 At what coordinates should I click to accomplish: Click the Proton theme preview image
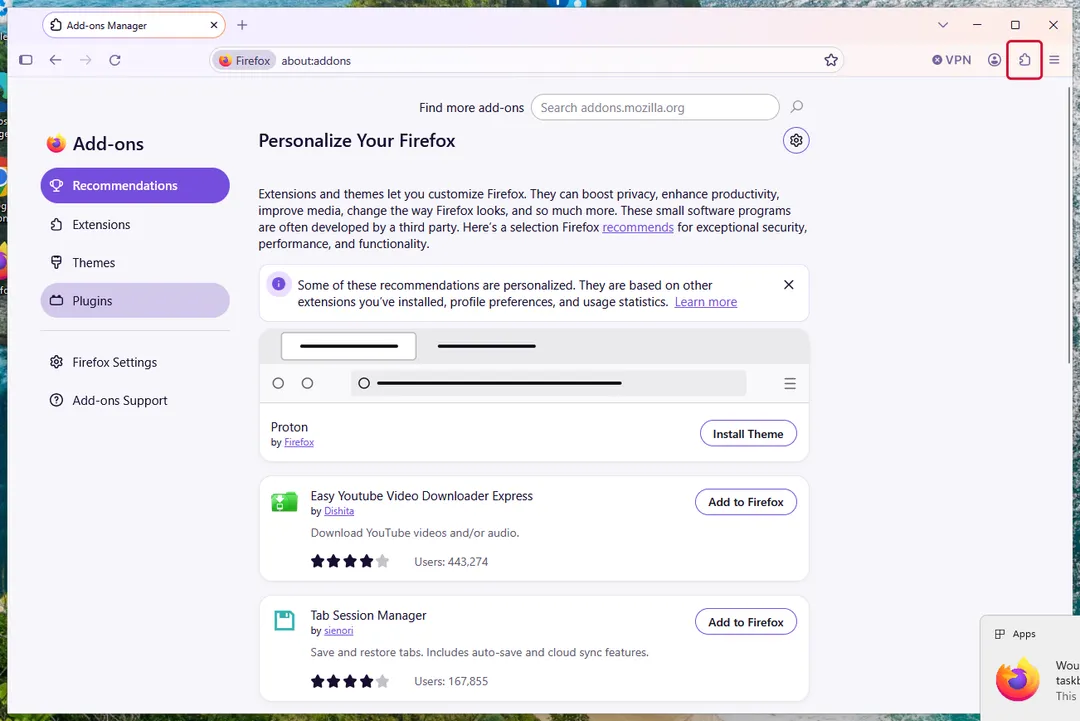click(534, 366)
